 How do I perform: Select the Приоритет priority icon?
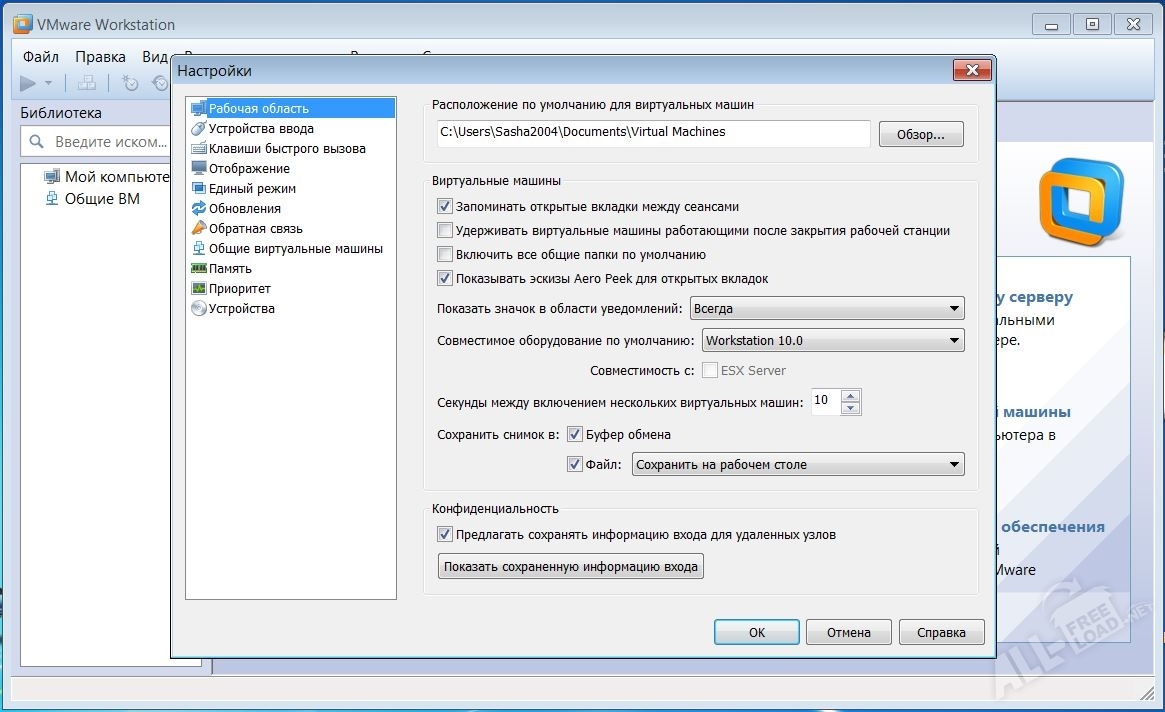click(x=199, y=288)
